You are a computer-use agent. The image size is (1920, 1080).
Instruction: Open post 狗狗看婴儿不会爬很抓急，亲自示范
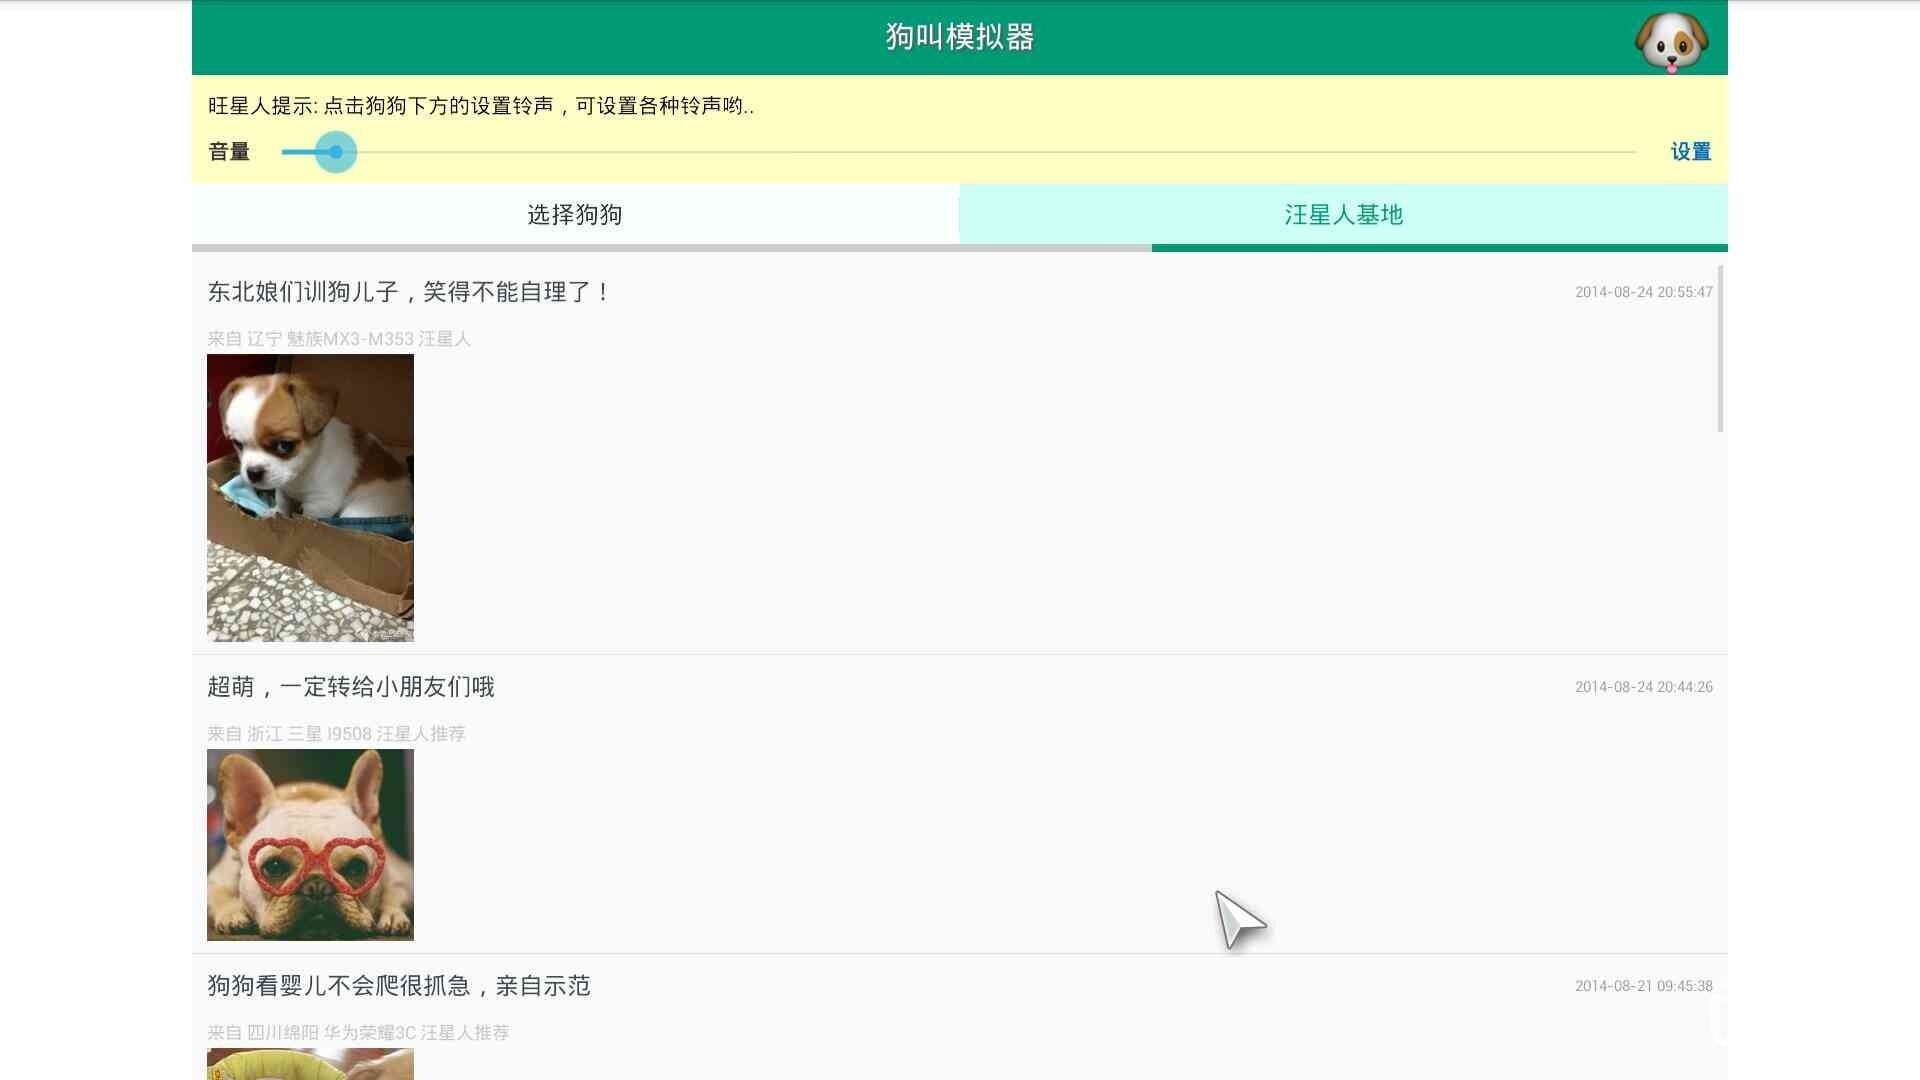tap(399, 986)
